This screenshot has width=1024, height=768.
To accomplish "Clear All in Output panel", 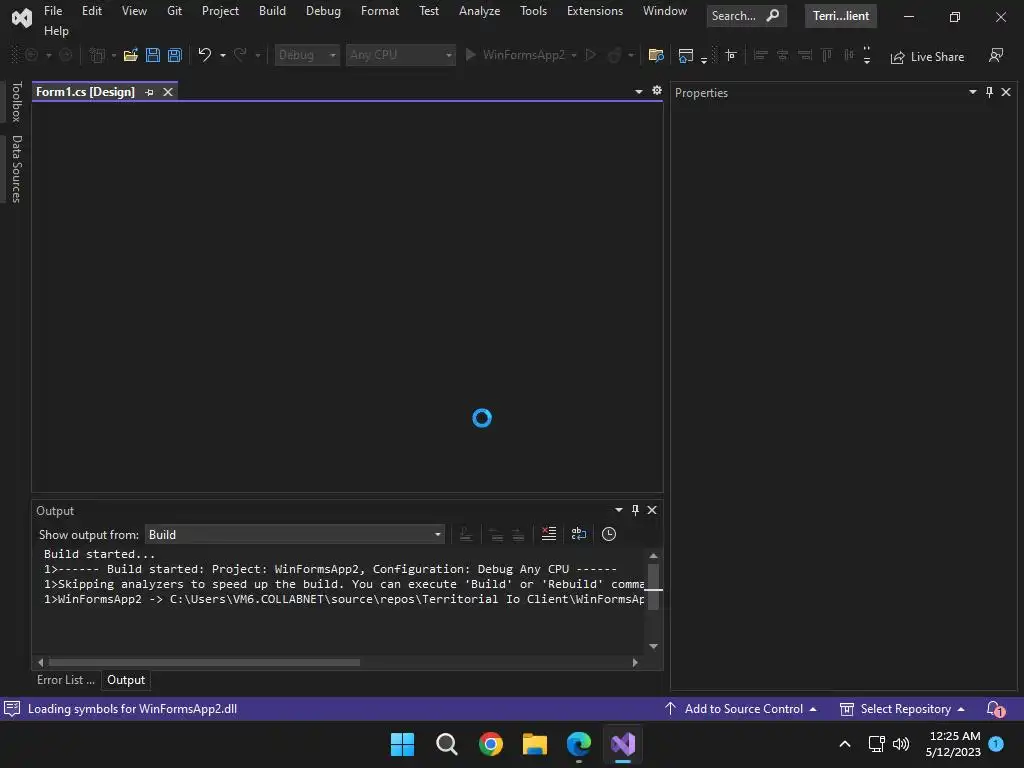I will [x=549, y=534].
